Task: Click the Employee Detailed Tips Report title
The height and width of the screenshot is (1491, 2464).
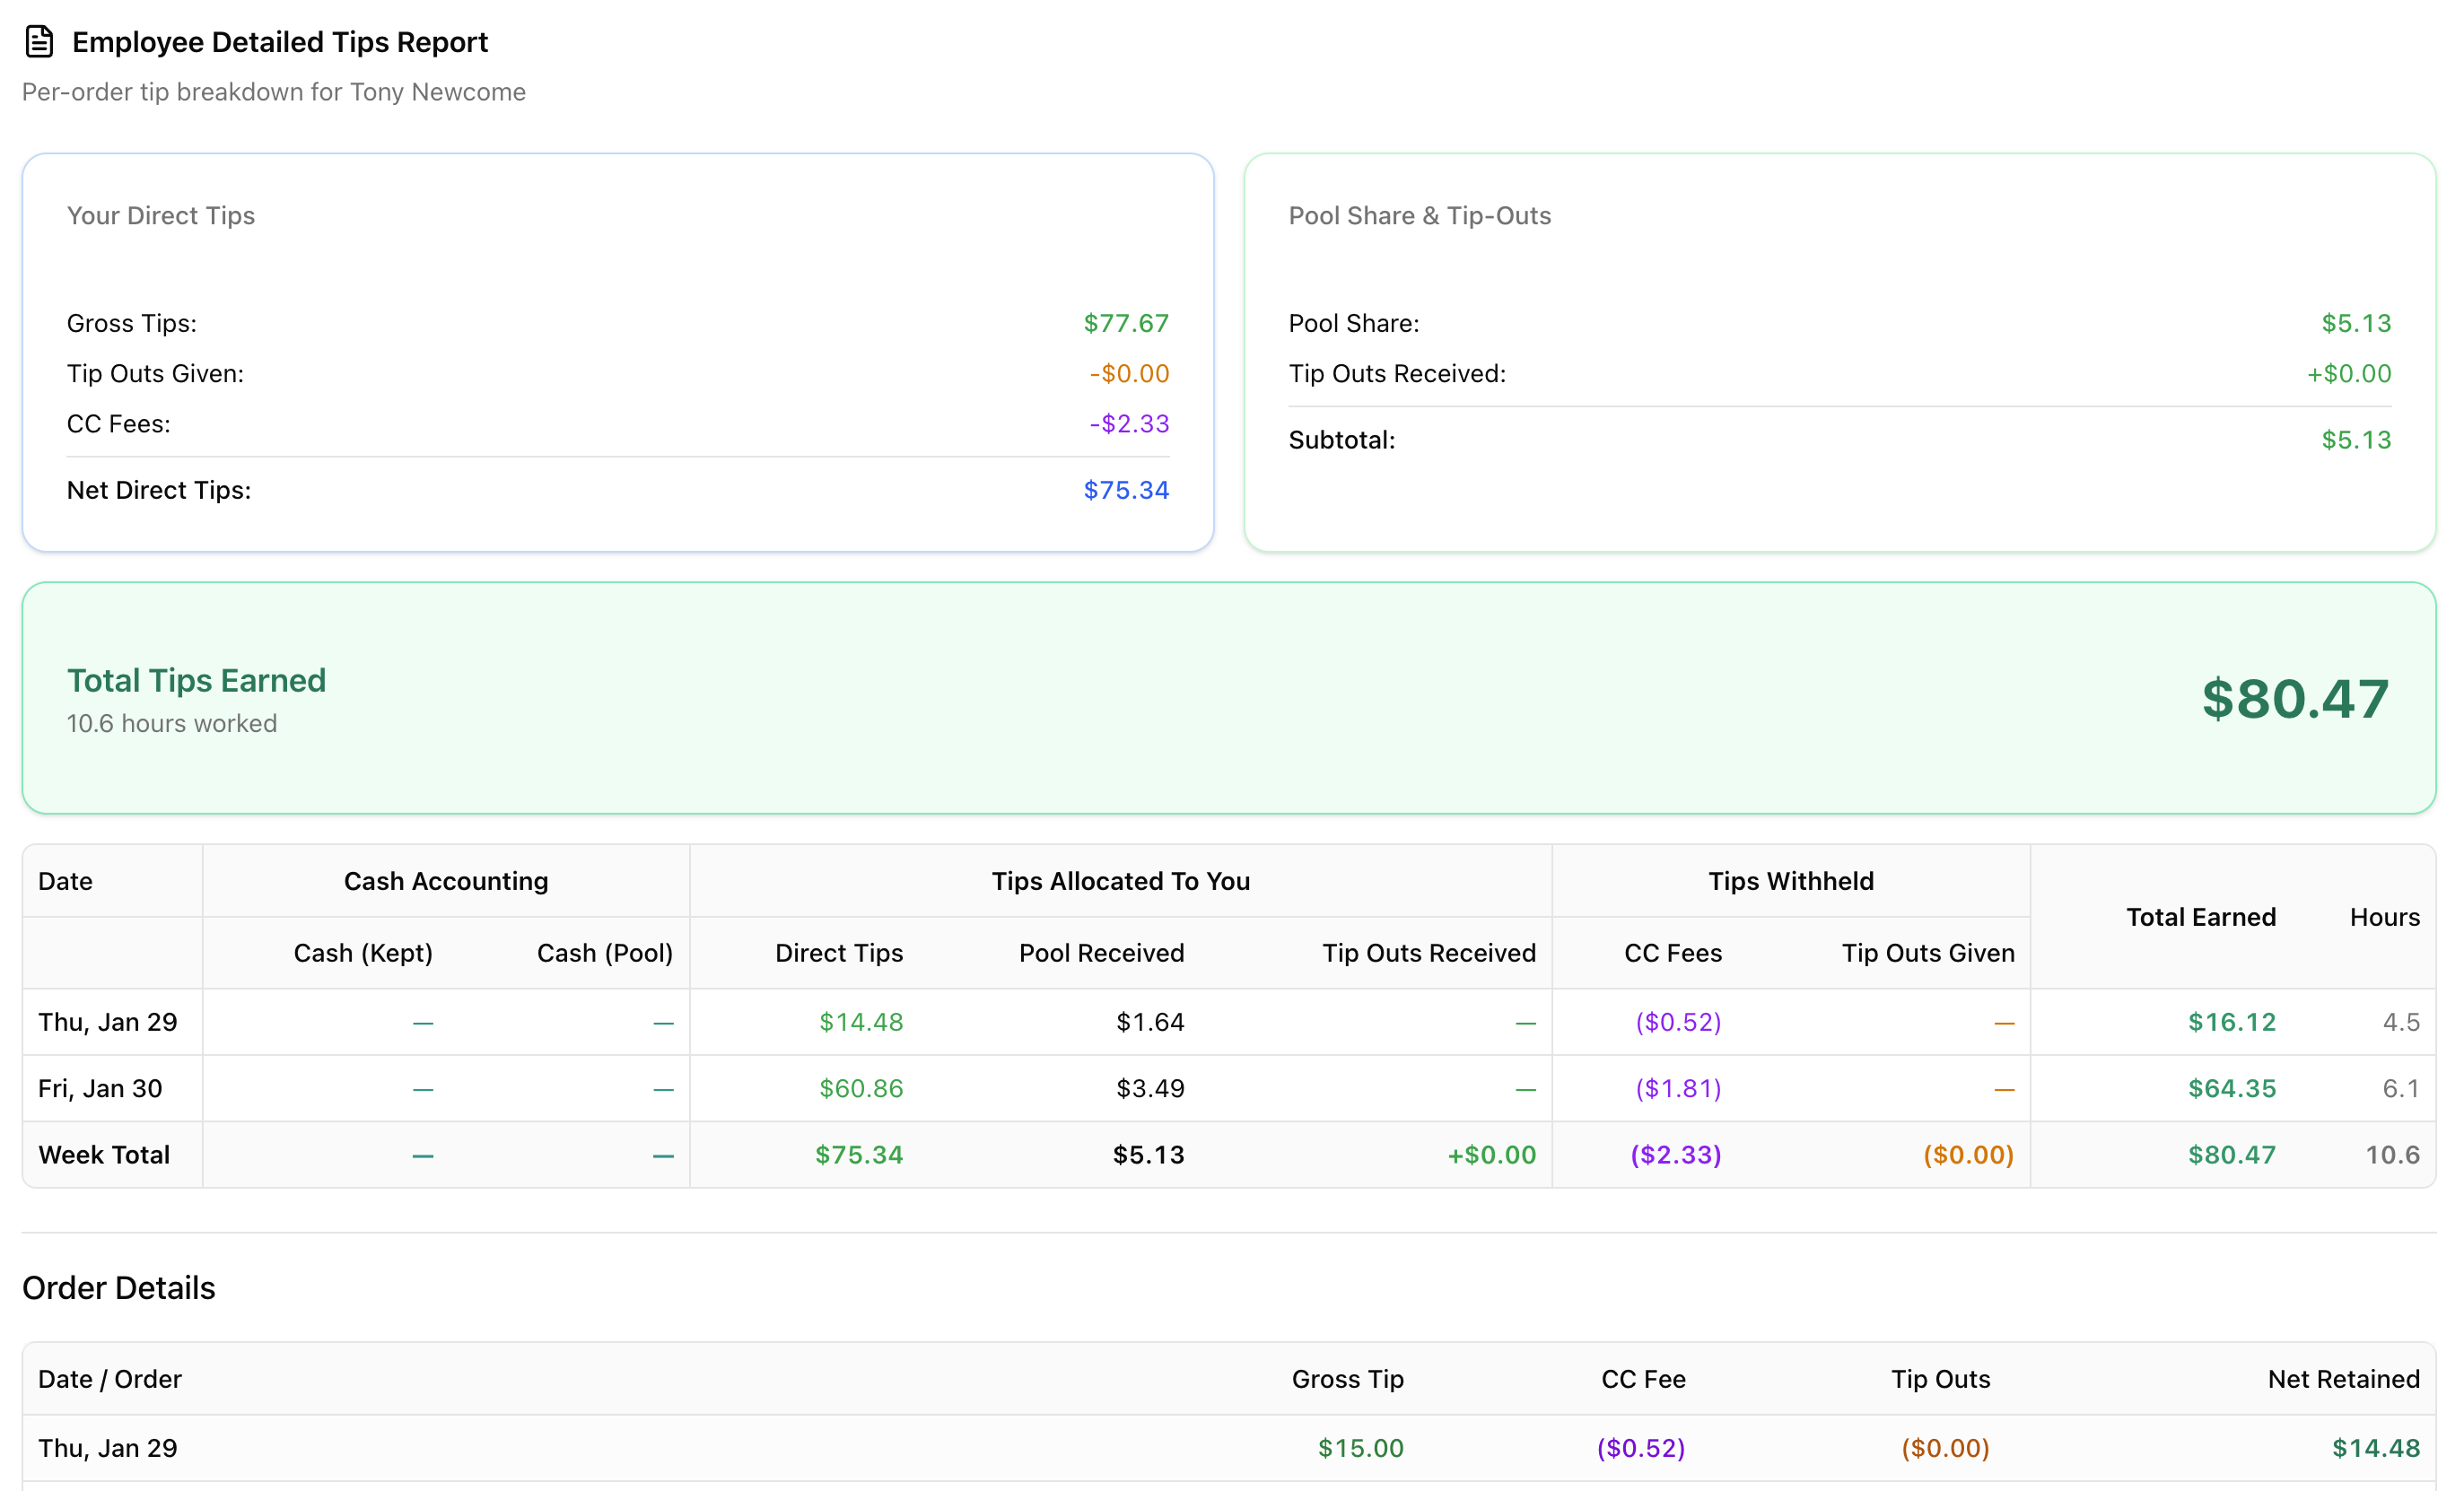Action: (279, 42)
